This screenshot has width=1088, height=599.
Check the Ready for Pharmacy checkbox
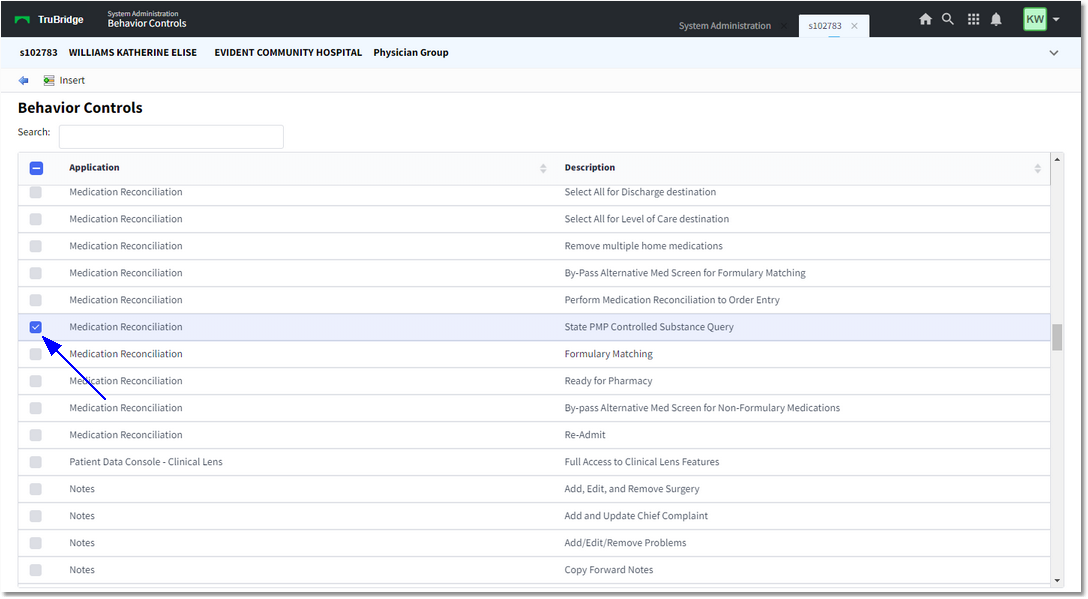(35, 381)
